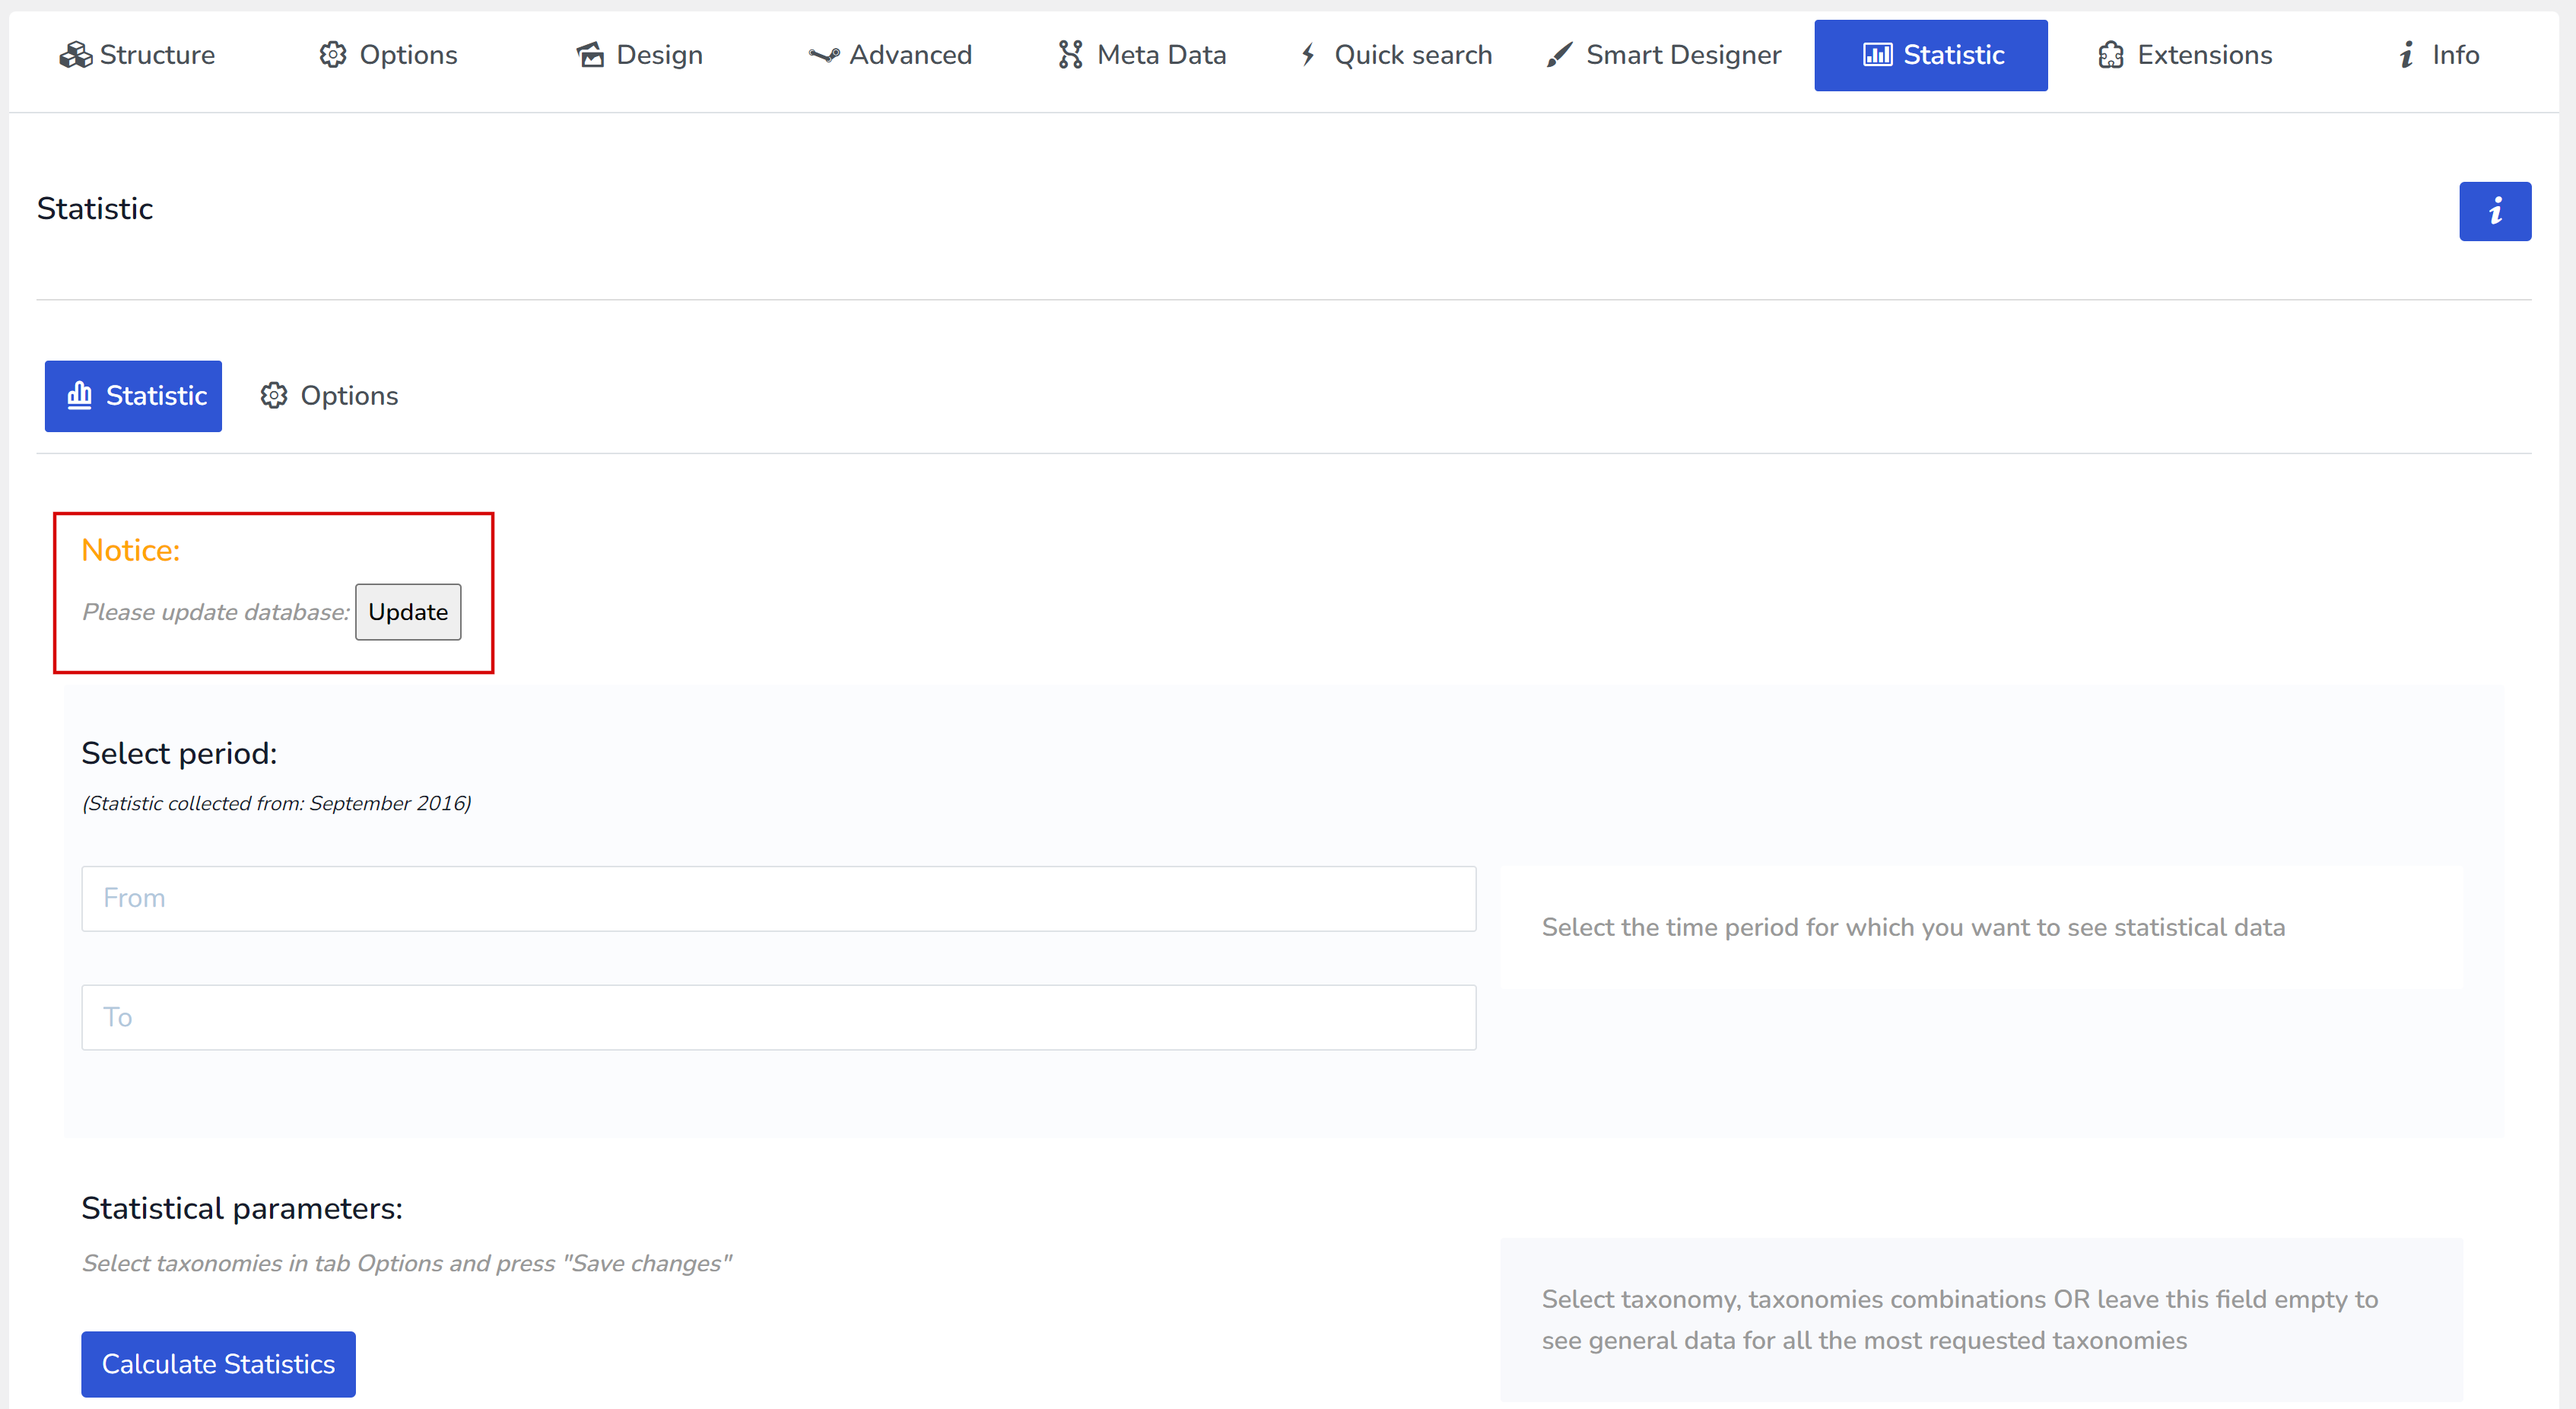Focus the To date field

778,1017
